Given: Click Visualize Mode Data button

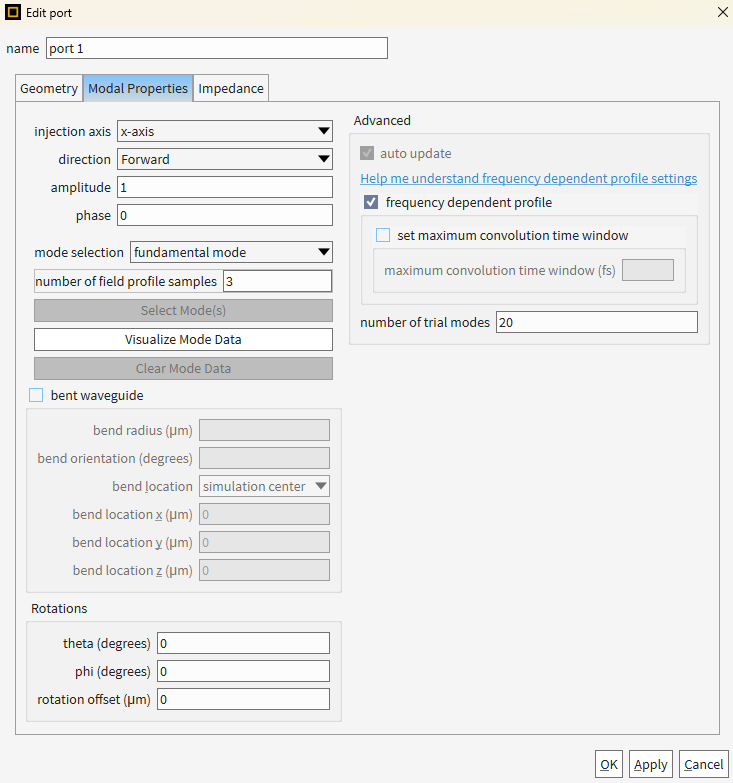Looking at the screenshot, I should (x=183, y=340).
